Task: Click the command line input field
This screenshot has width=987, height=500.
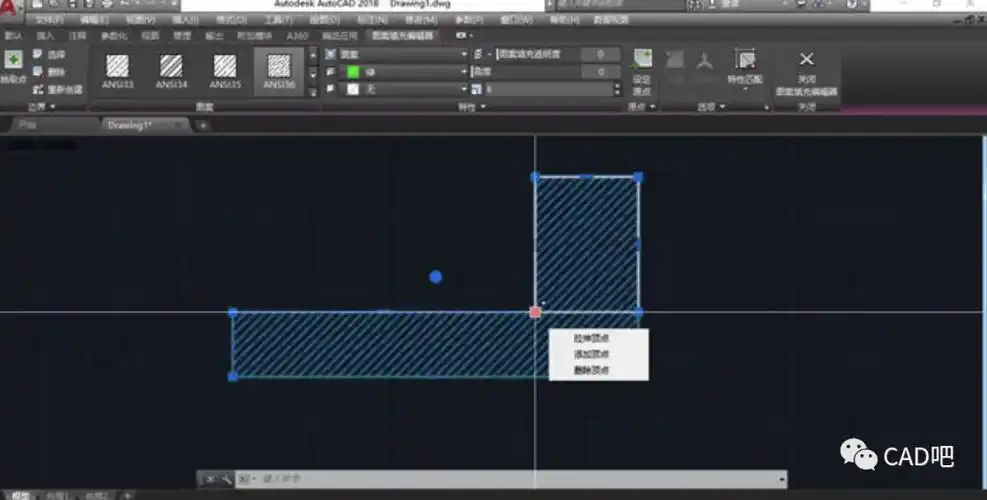Action: point(500,480)
